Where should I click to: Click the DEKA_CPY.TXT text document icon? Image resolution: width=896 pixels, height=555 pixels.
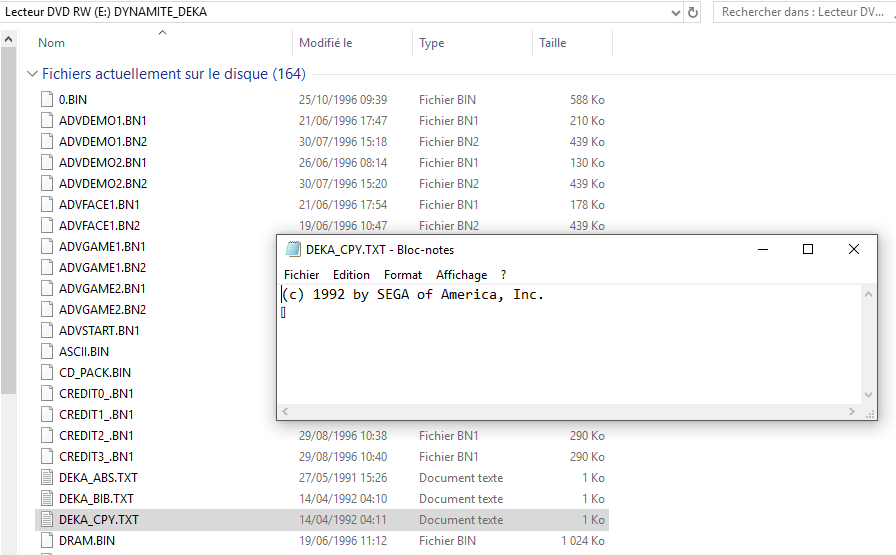point(47,520)
